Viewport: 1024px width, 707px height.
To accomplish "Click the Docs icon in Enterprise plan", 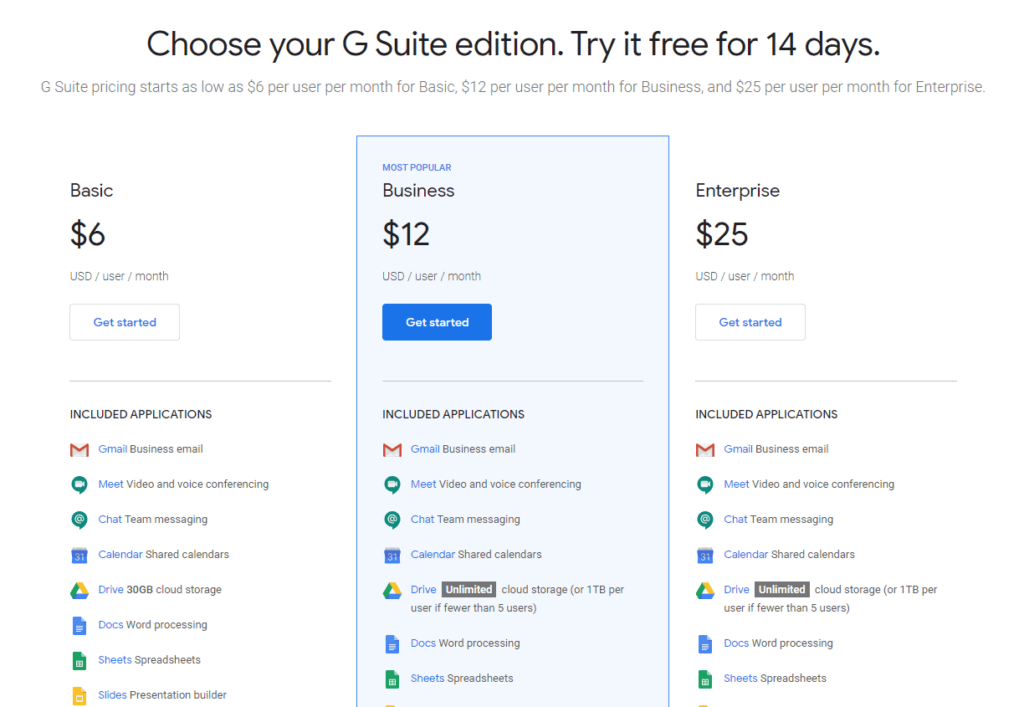I will [x=705, y=644].
